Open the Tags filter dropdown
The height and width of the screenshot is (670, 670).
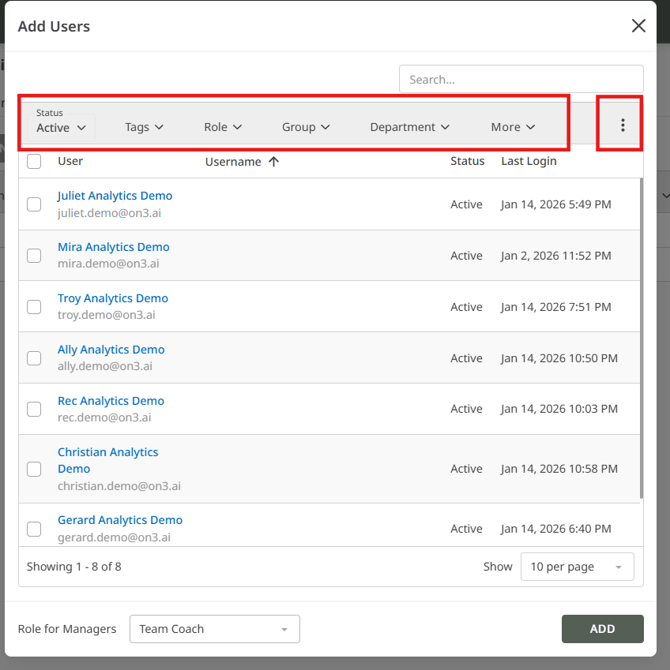144,127
